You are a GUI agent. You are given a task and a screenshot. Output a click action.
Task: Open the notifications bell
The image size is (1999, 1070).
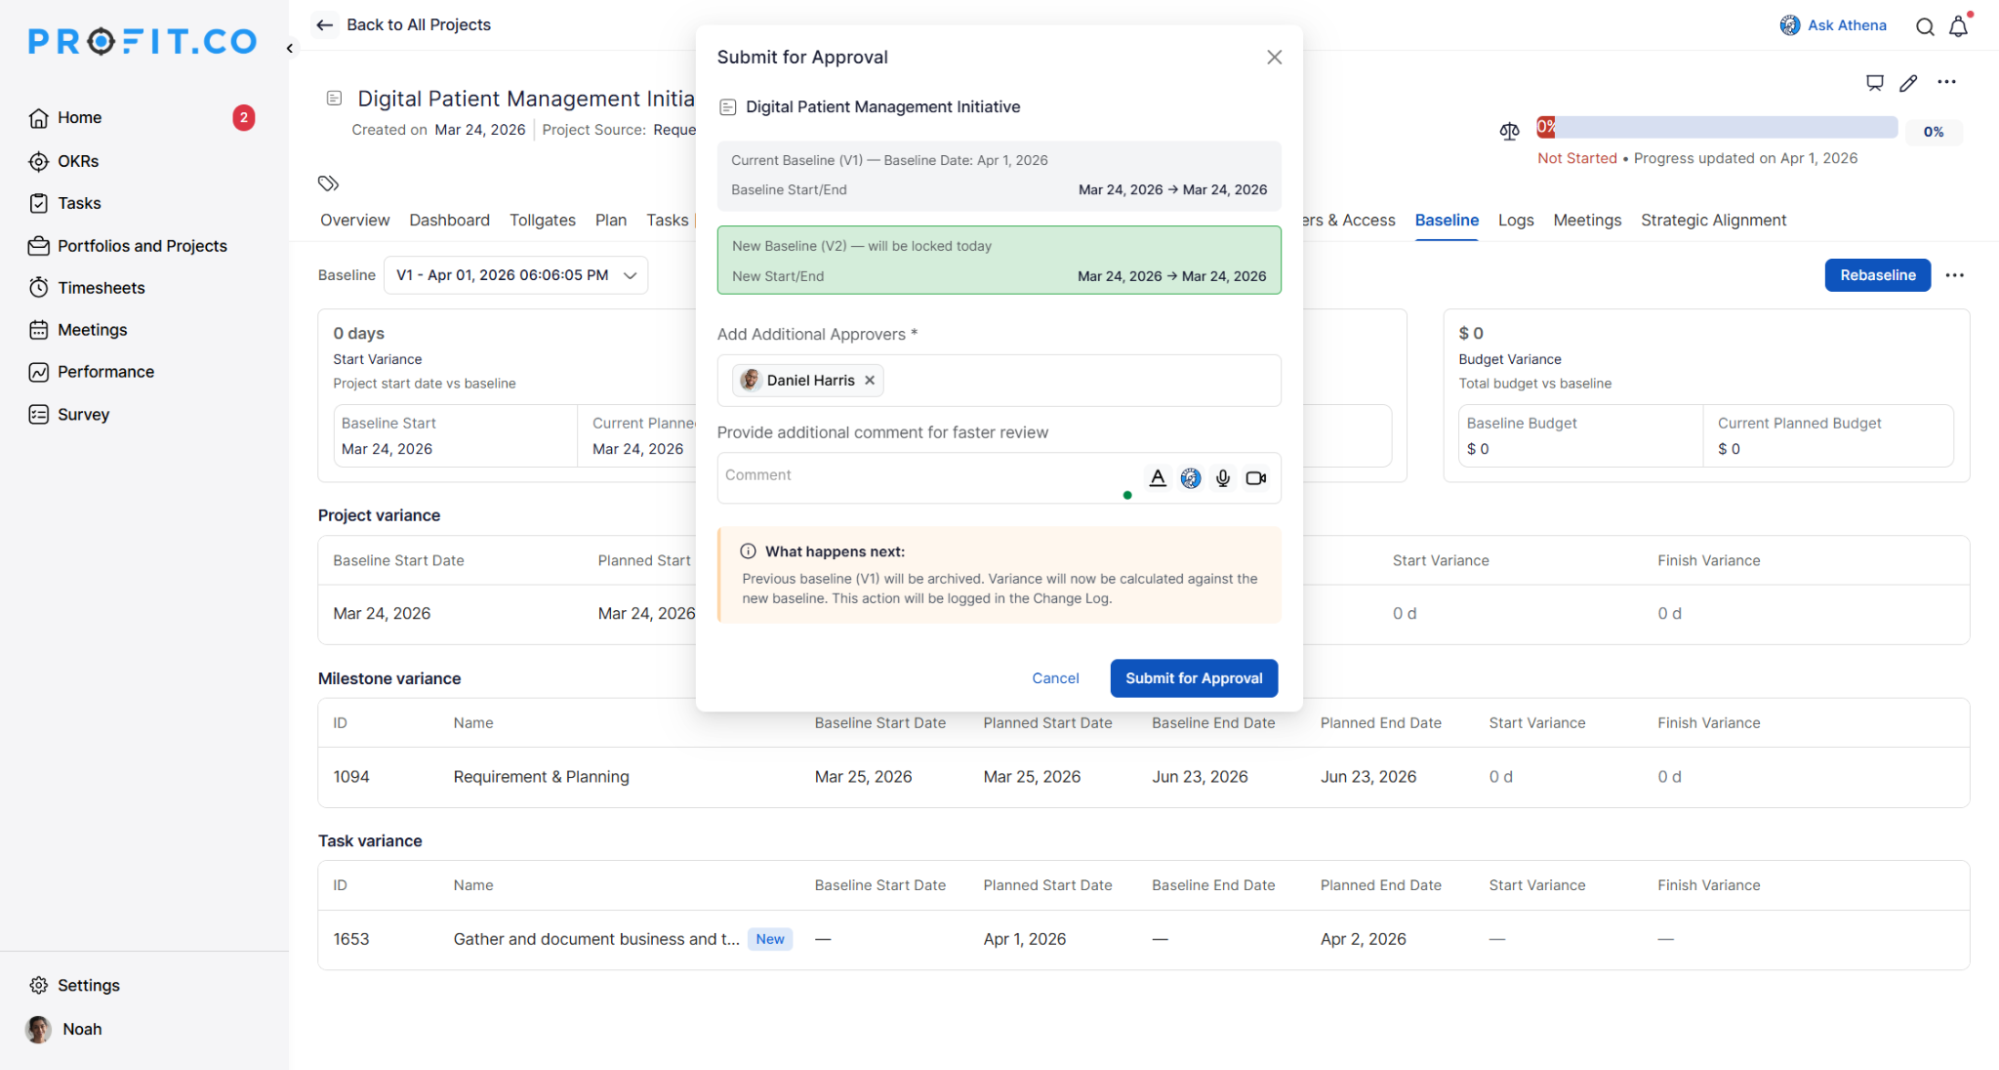pos(1958,27)
